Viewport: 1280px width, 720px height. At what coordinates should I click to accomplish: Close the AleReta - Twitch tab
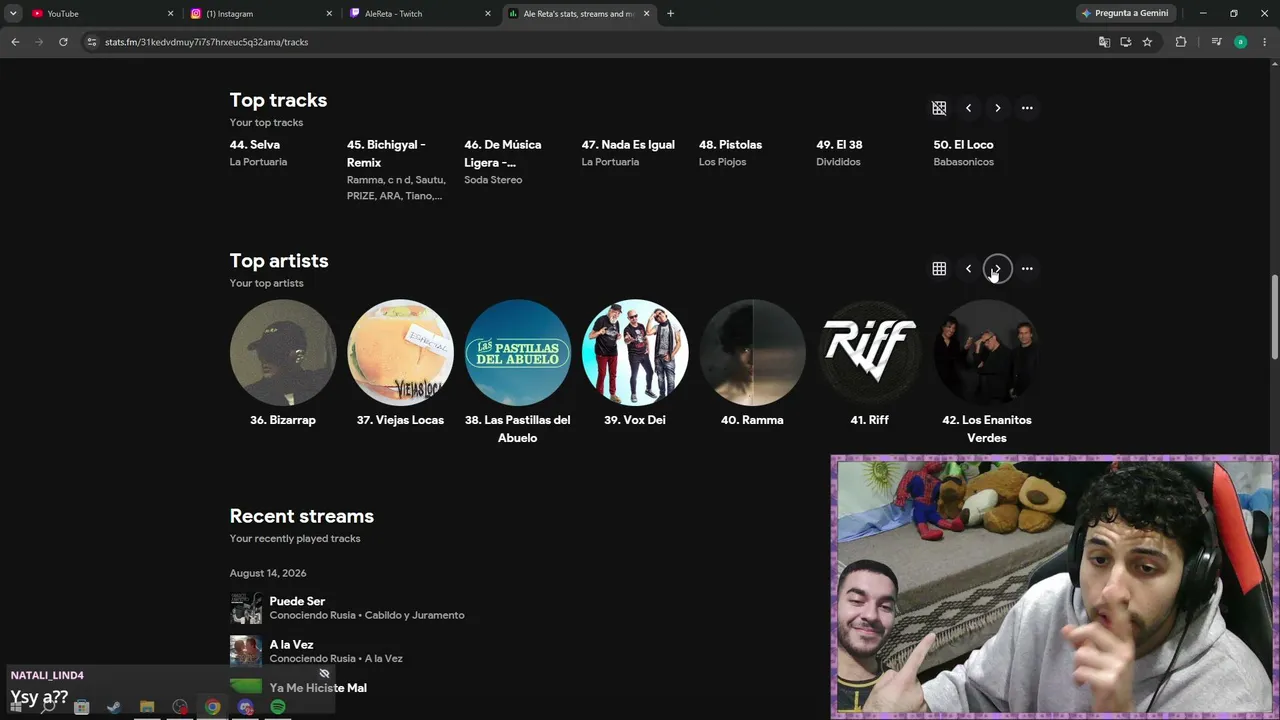[x=488, y=14]
